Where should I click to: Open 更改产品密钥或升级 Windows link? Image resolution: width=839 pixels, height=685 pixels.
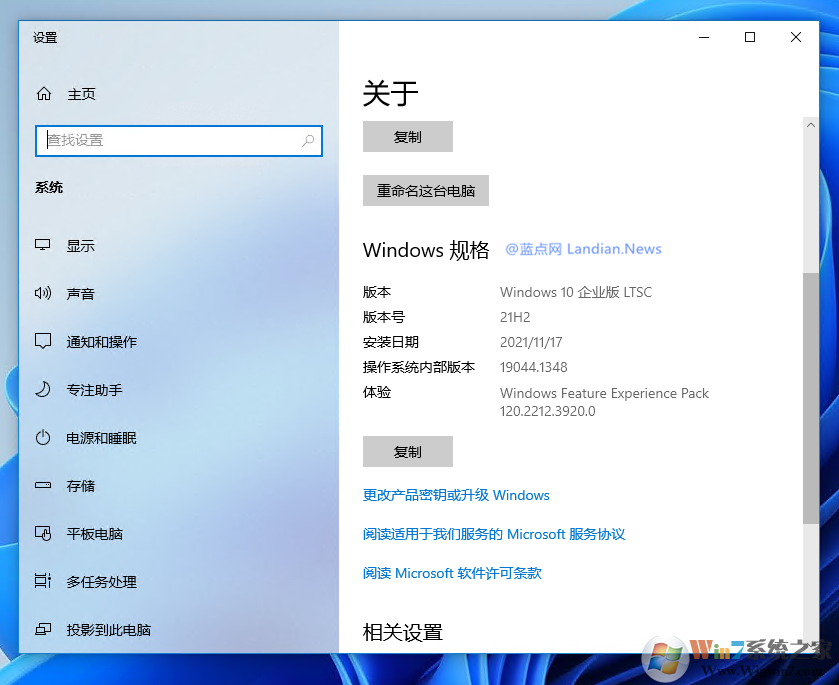click(x=456, y=495)
